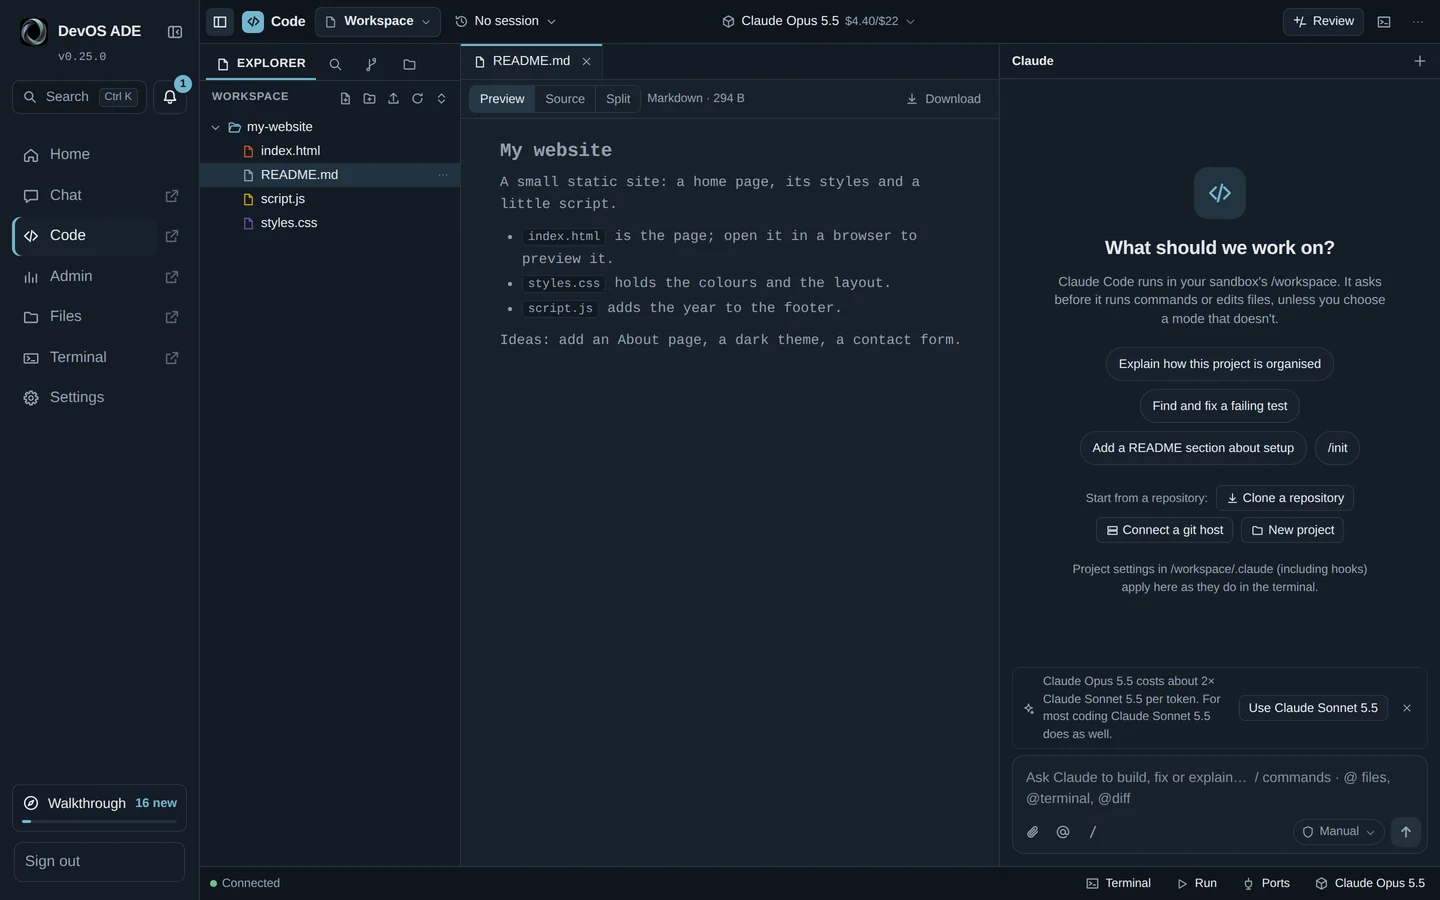
Task: Attach a file with the paperclip icon
Action: 1033,832
